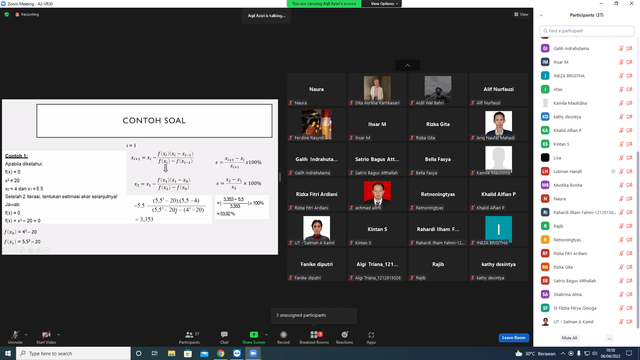Image resolution: width=640 pixels, height=360 pixels.
Task: Click the green Share Screen button
Action: pyautogui.click(x=253, y=337)
